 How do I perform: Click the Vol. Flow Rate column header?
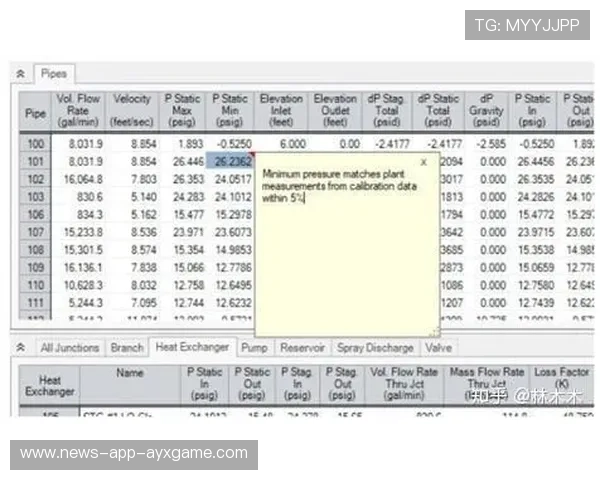click(x=78, y=112)
